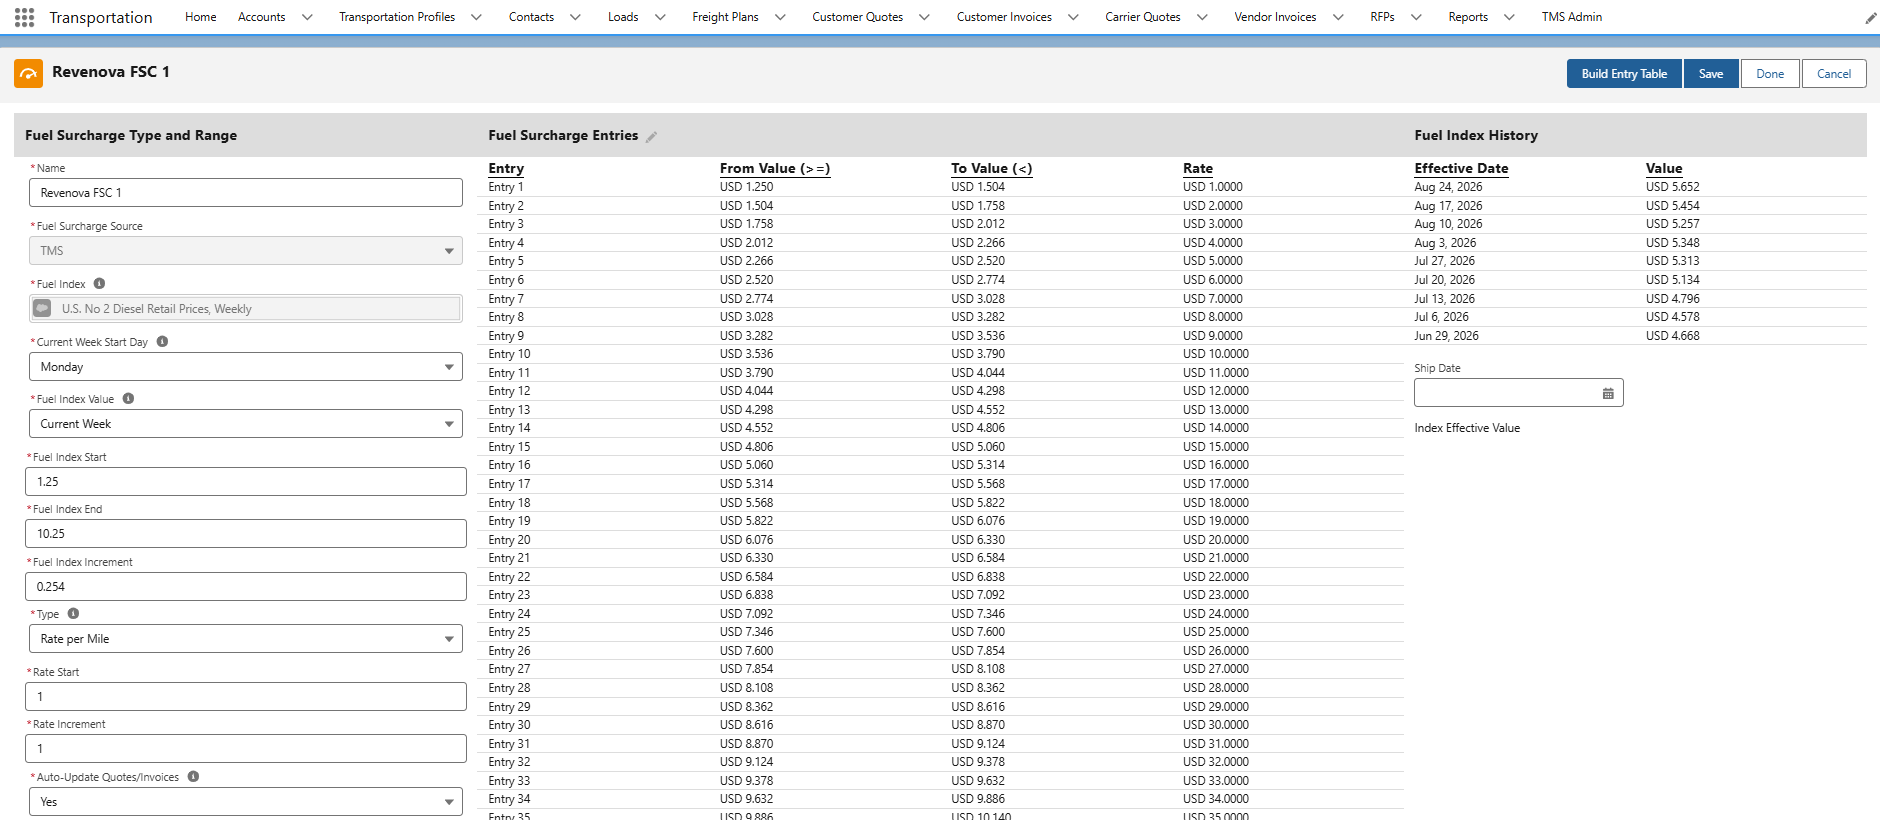
Task: Click the 'USD 20.0000' rate cell
Action: 1215,540
